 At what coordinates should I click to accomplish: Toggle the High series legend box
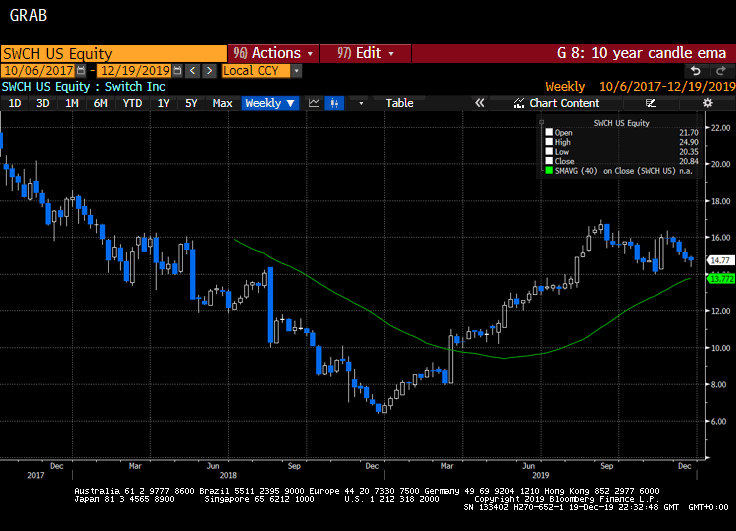point(548,142)
